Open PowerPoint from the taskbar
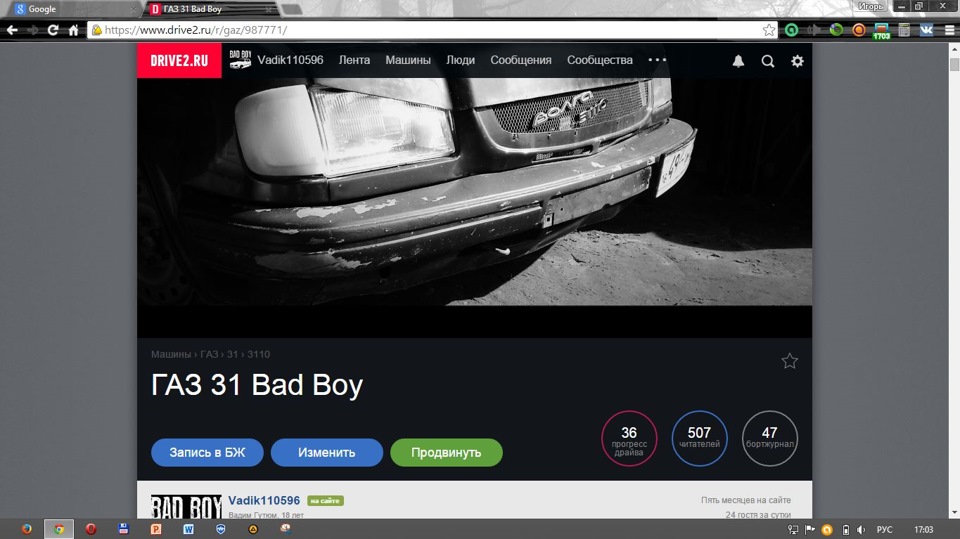This screenshot has width=960, height=539. click(156, 529)
